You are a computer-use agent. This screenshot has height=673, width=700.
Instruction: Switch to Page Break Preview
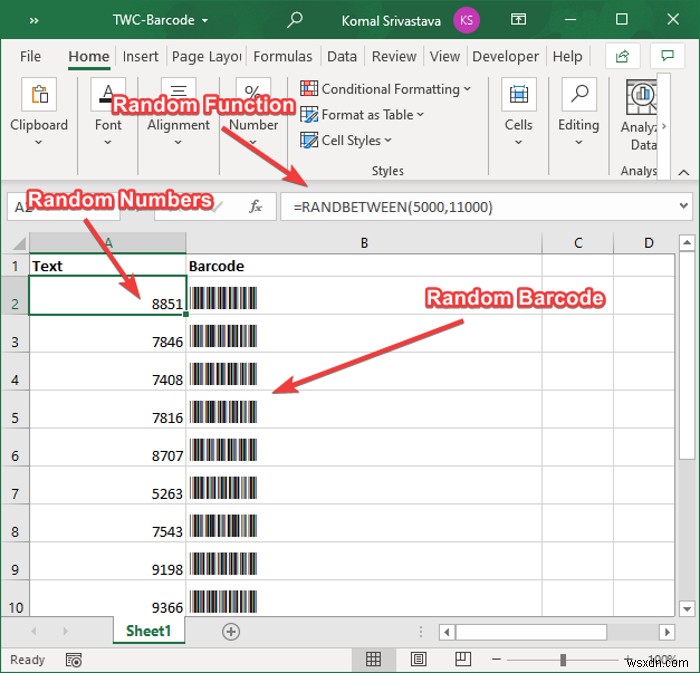tap(462, 659)
